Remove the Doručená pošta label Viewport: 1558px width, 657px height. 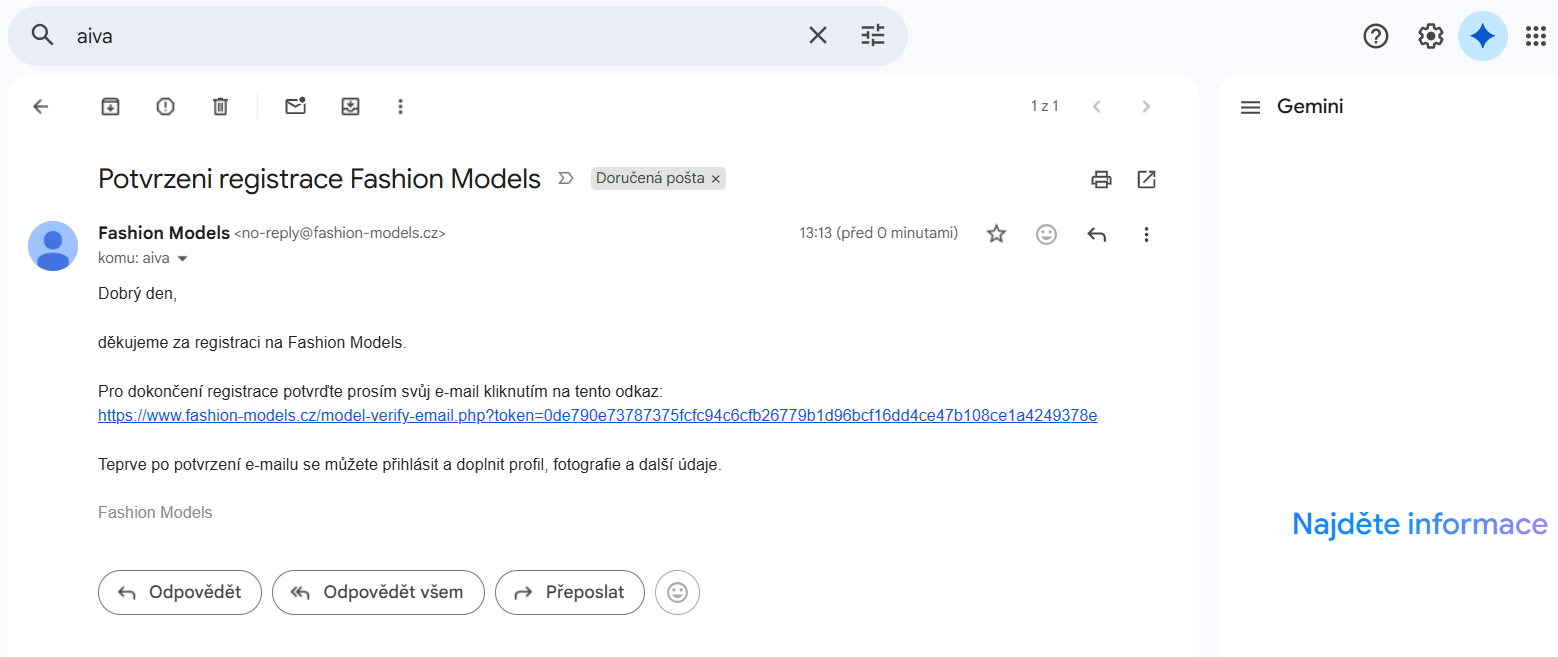(715, 179)
